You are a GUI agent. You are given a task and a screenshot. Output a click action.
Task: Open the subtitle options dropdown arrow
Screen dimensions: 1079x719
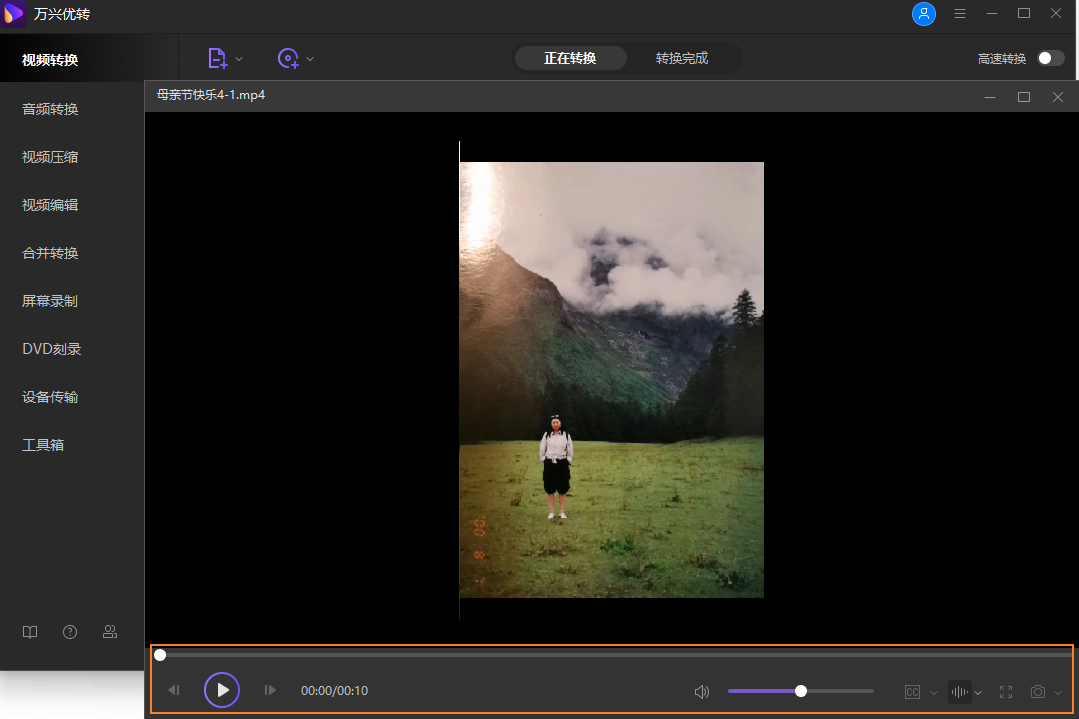934,693
